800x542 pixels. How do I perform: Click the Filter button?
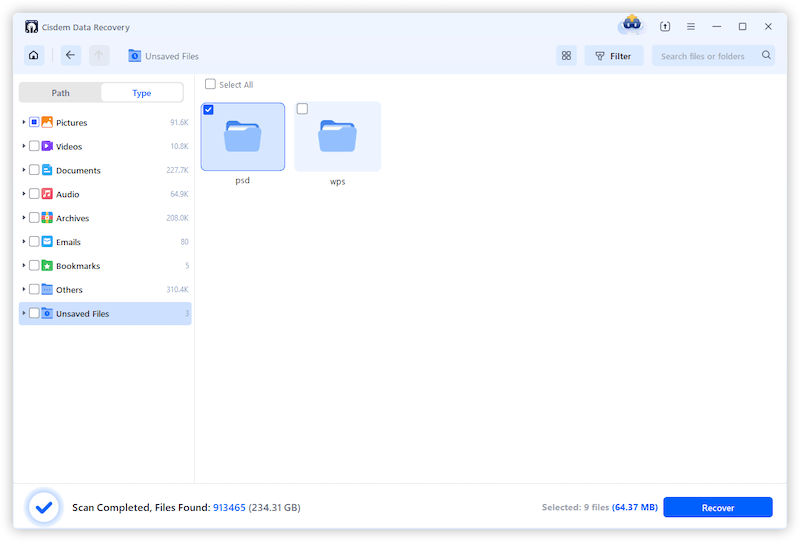click(614, 56)
